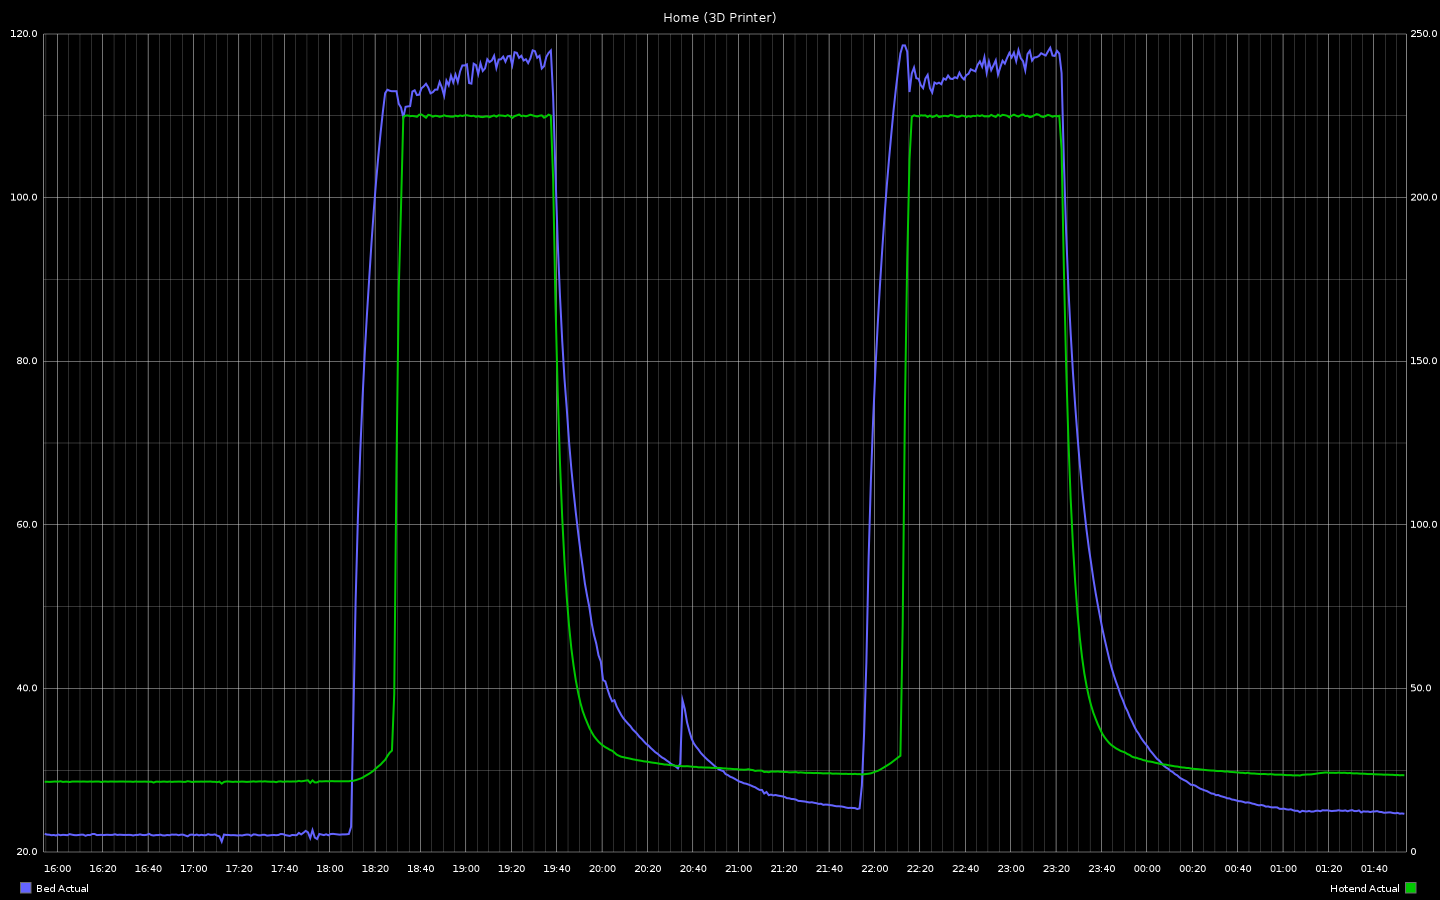Click the blue Bed Actual legend swatch
The image size is (1440, 900).
(x=26, y=888)
